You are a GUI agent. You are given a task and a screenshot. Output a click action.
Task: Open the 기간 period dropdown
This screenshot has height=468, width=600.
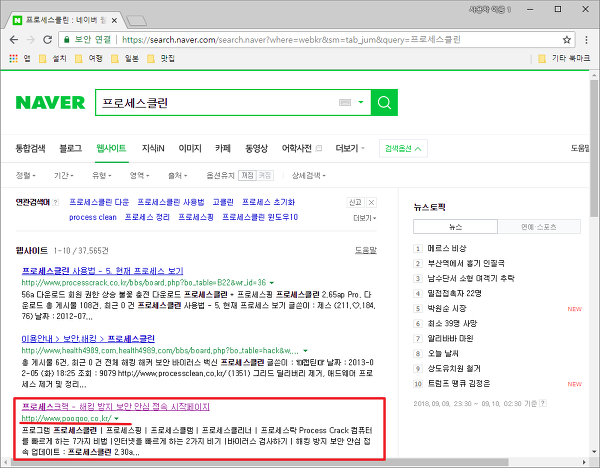coord(64,175)
